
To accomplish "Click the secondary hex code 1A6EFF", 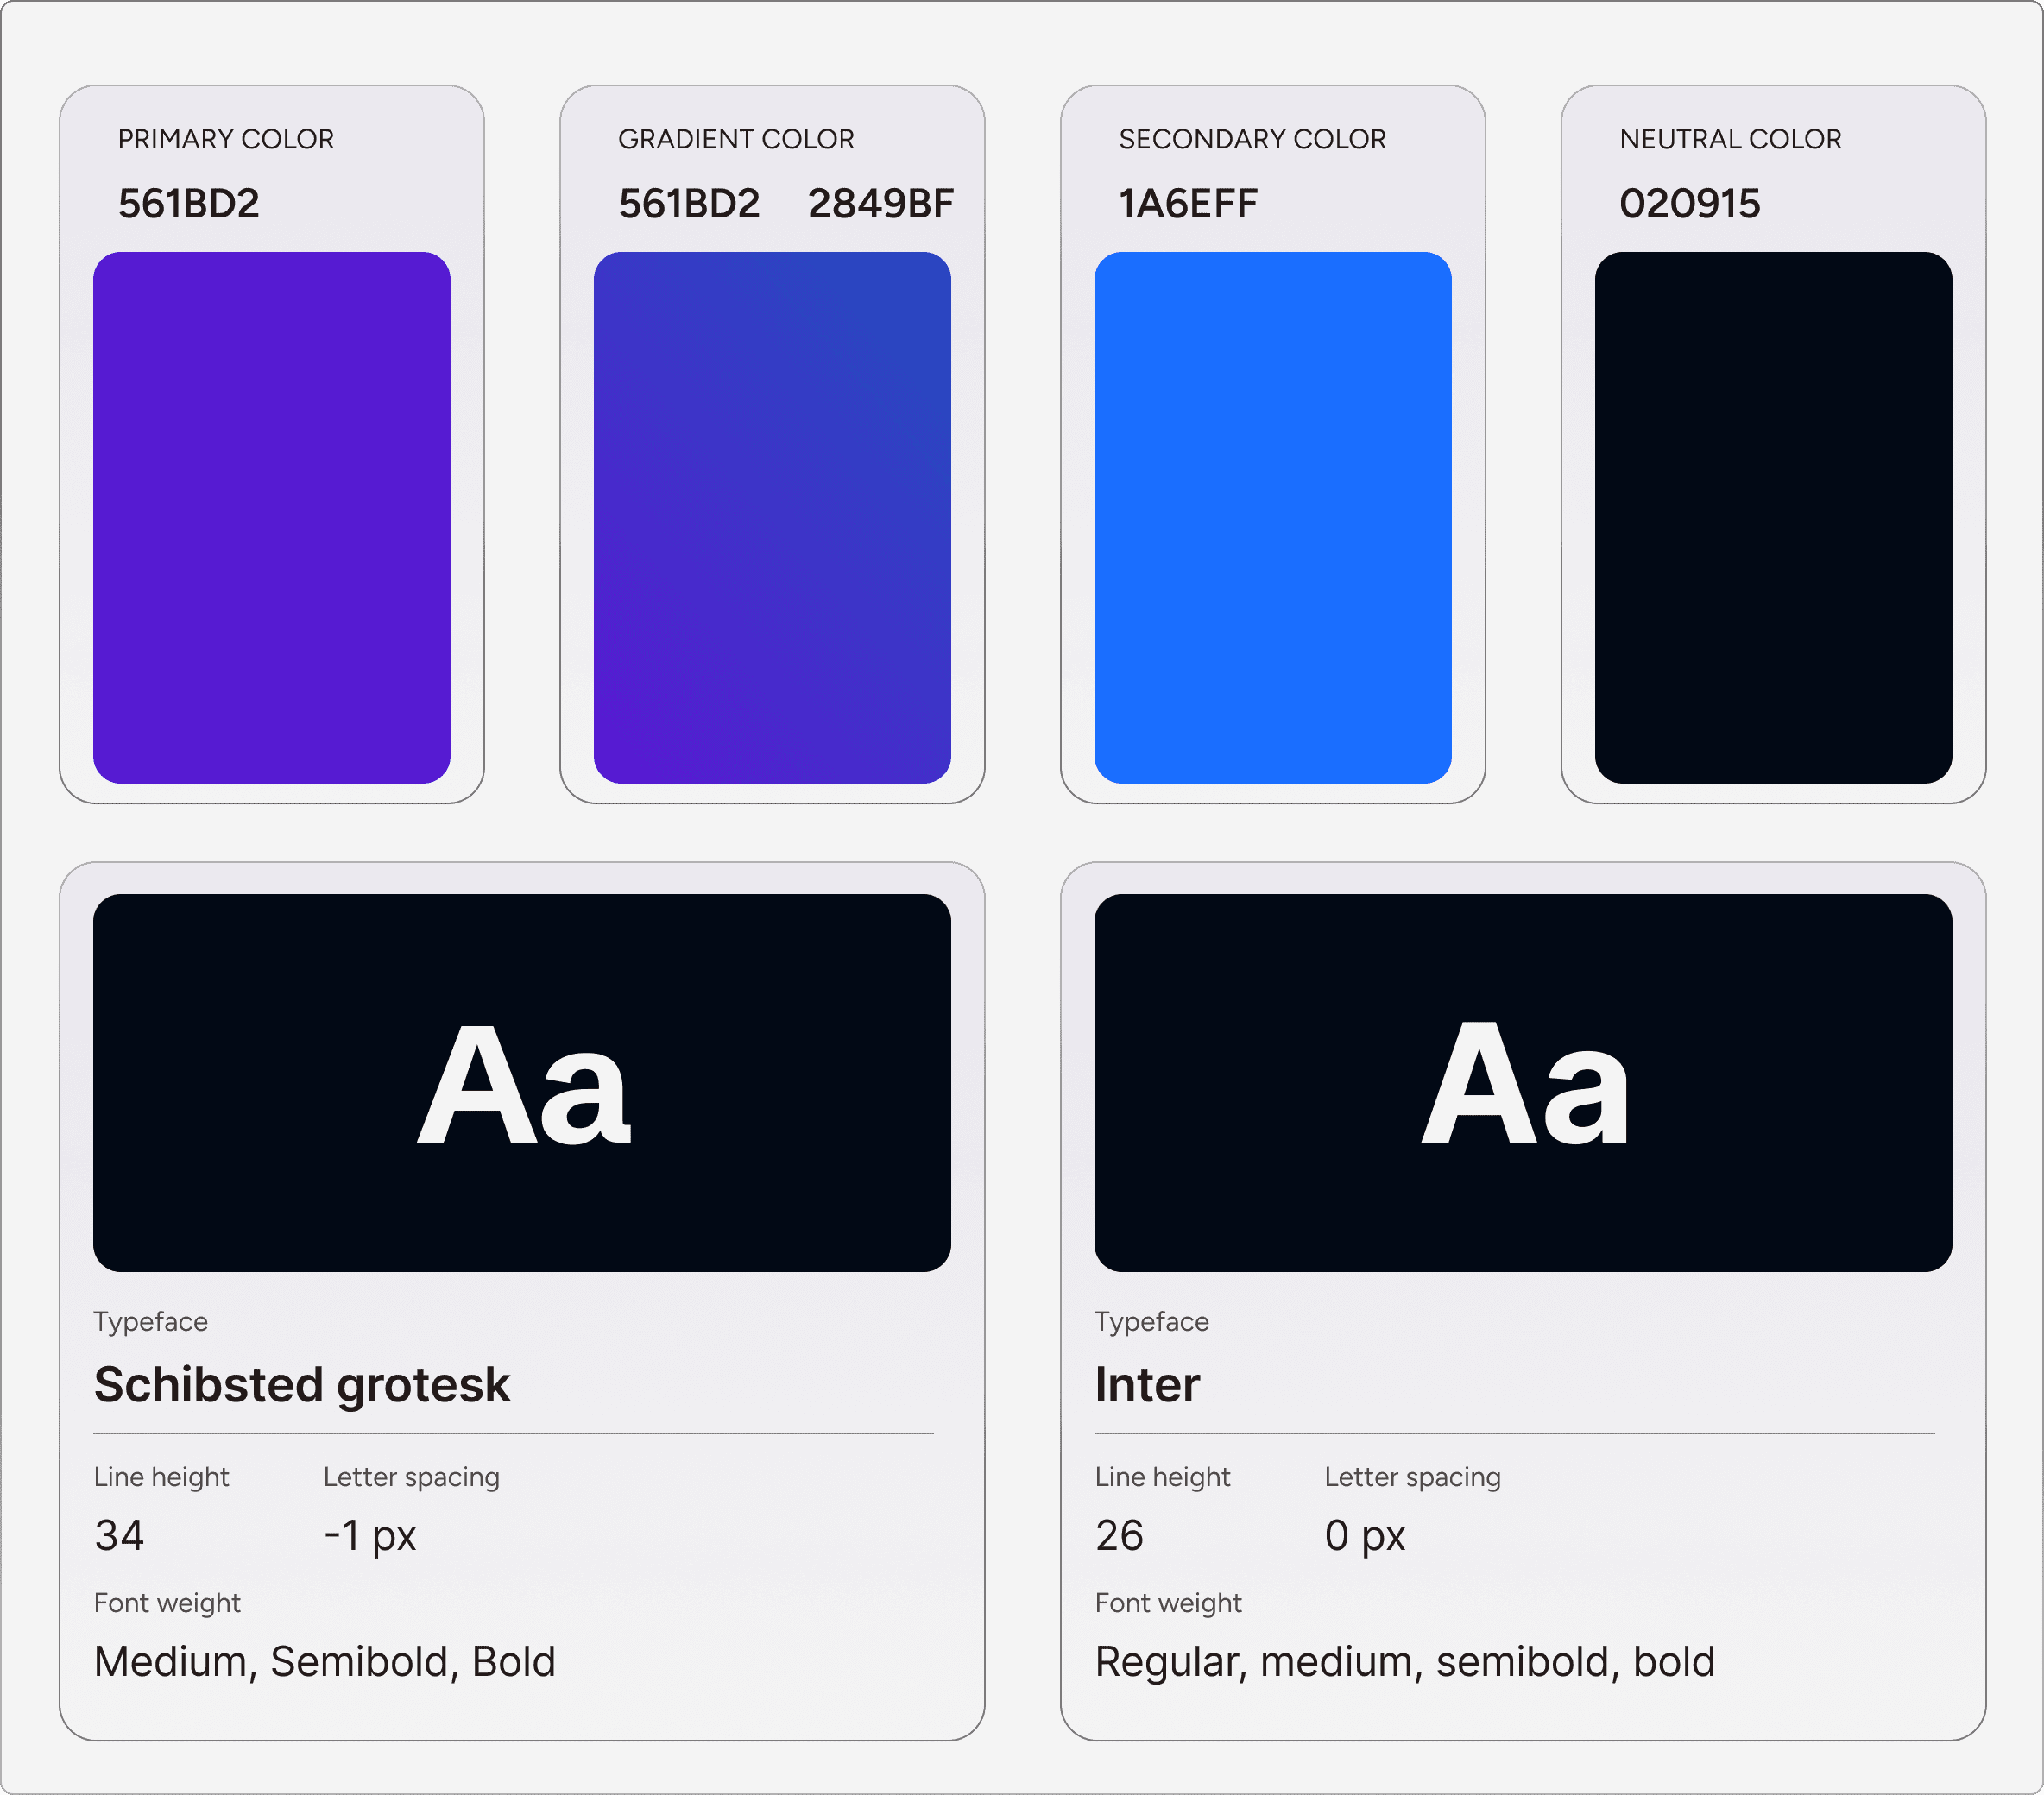I will coord(1188,204).
